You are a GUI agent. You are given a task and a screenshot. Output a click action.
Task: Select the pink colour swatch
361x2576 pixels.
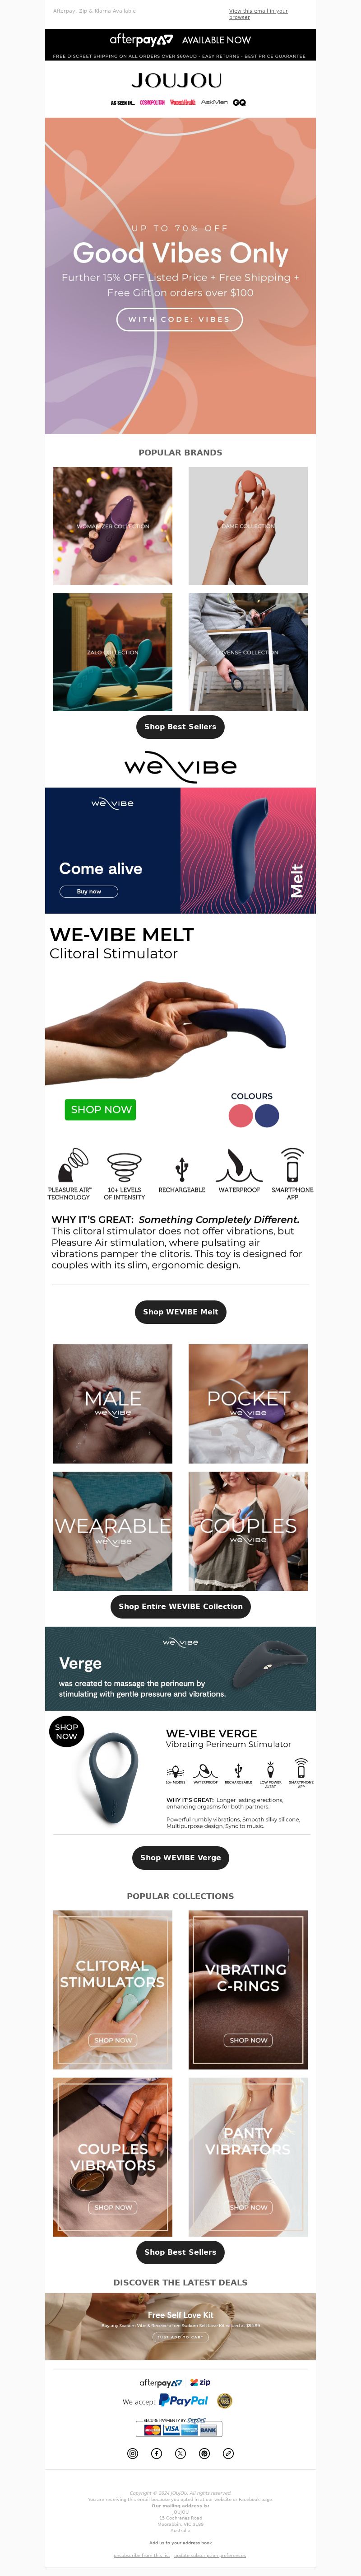pyautogui.click(x=241, y=1116)
